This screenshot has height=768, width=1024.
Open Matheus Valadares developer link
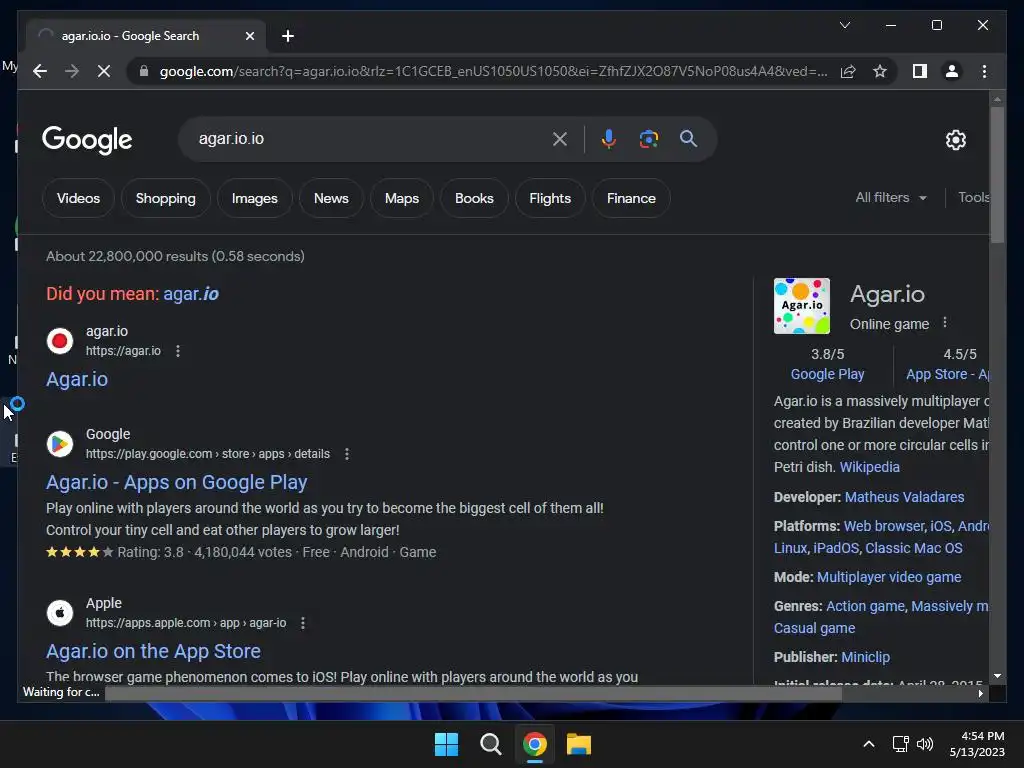tap(904, 498)
